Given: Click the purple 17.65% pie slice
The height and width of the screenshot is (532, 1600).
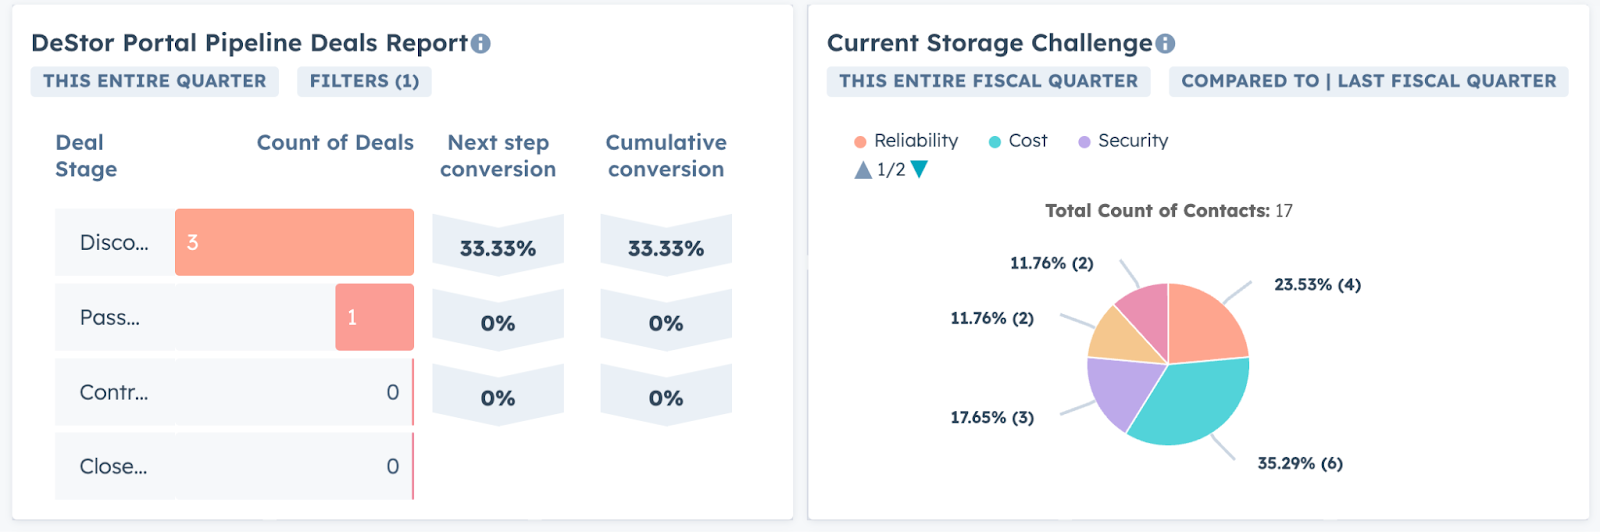Looking at the screenshot, I should [1120, 390].
